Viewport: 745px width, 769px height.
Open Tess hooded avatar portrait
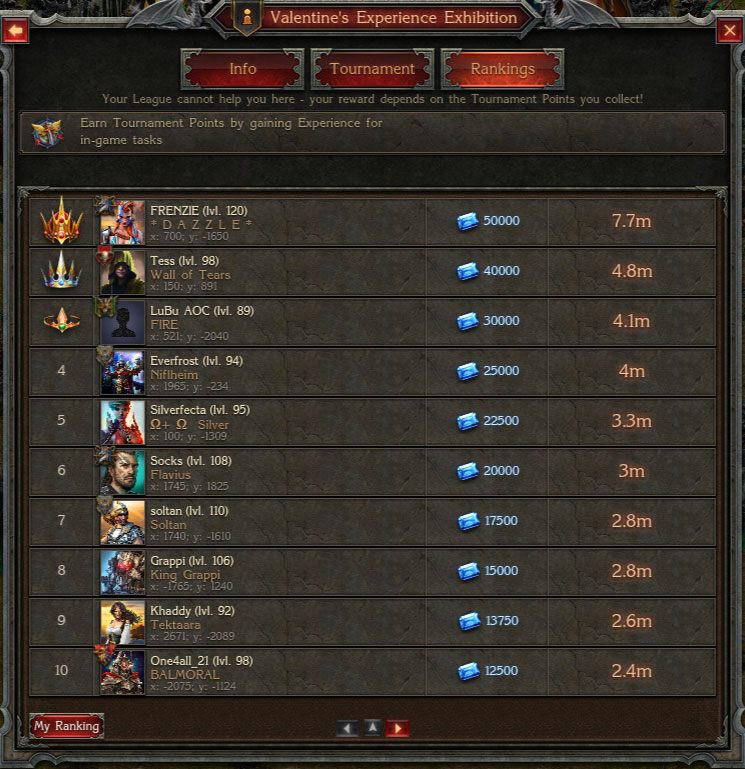[123, 272]
